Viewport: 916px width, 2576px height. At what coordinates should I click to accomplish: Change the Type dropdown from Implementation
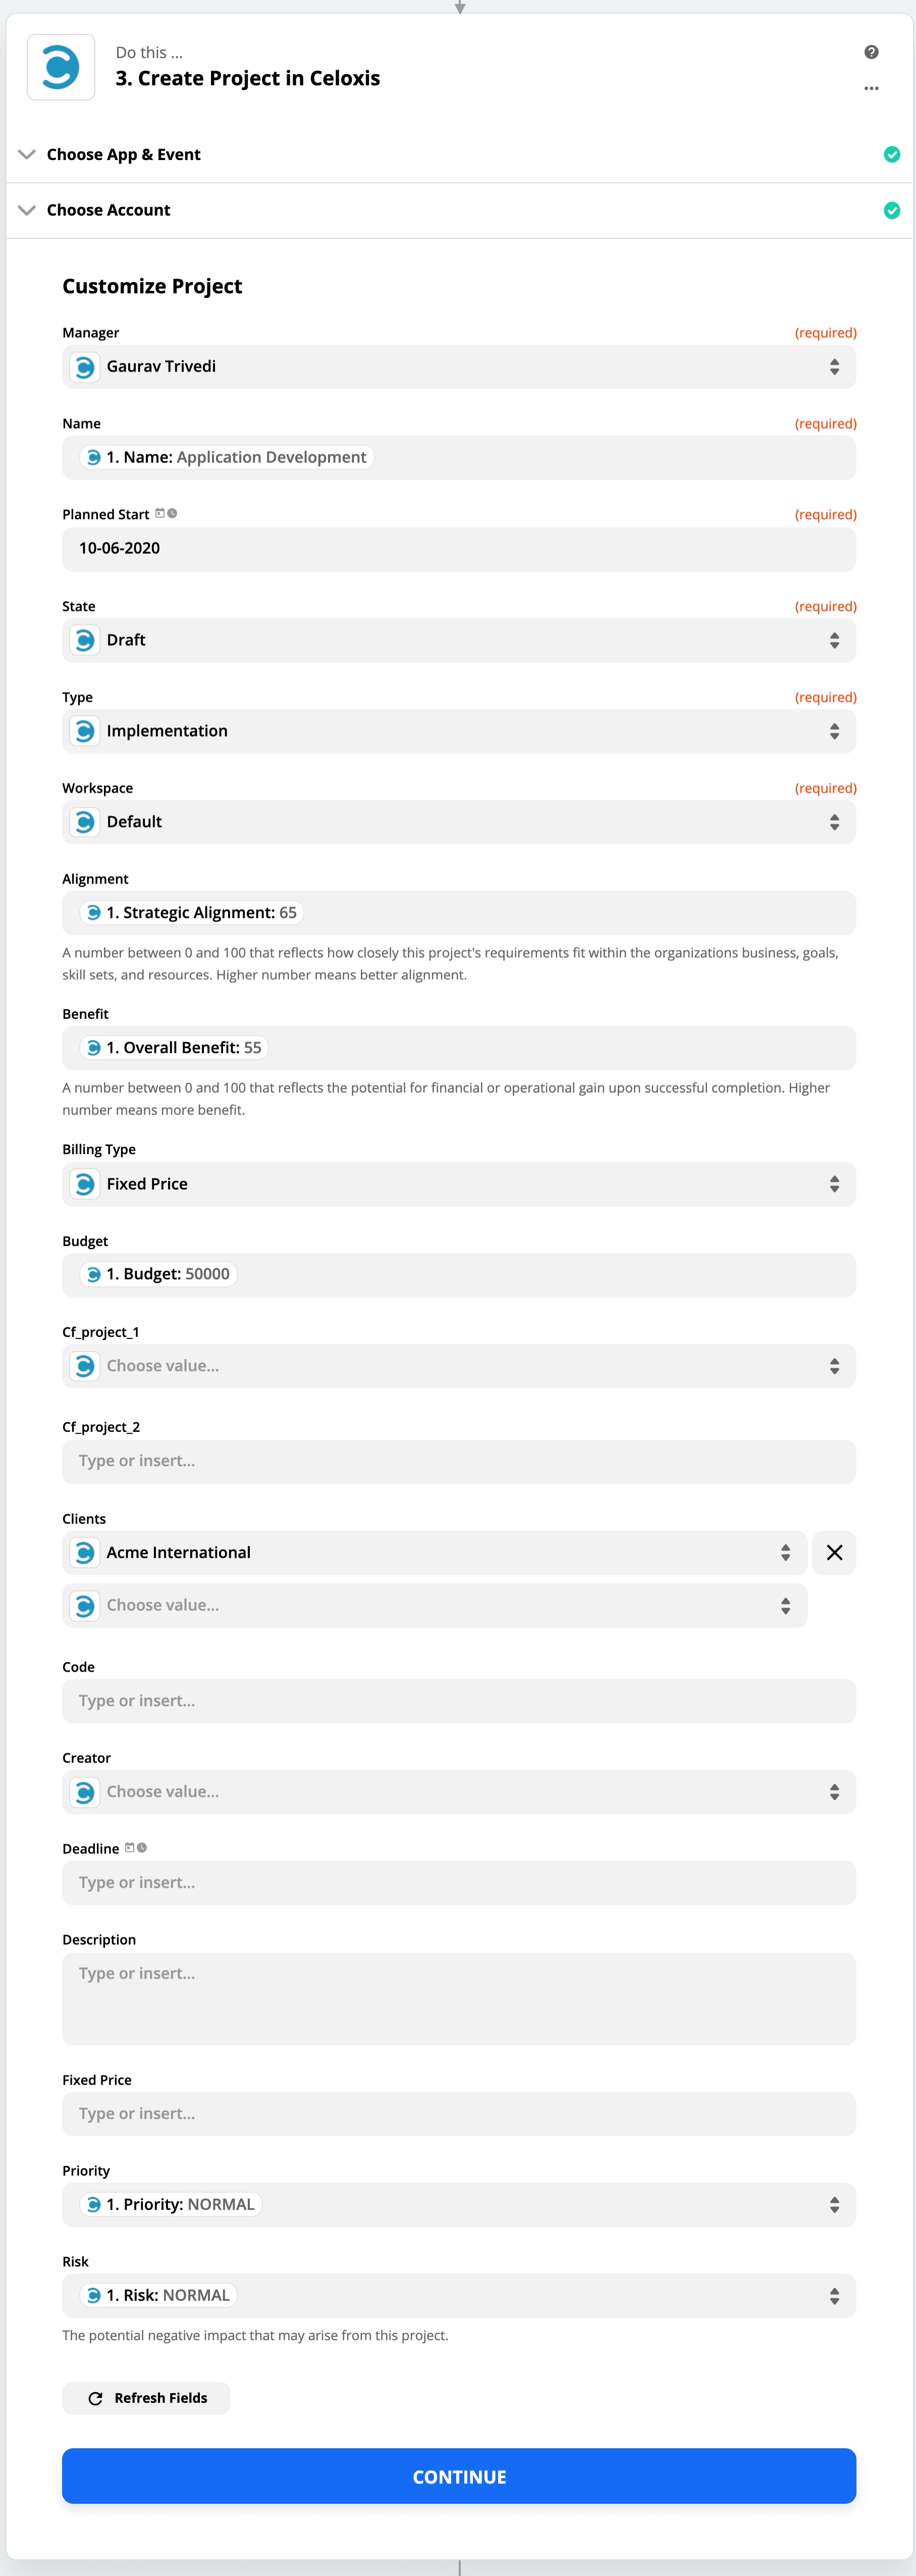[x=458, y=731]
